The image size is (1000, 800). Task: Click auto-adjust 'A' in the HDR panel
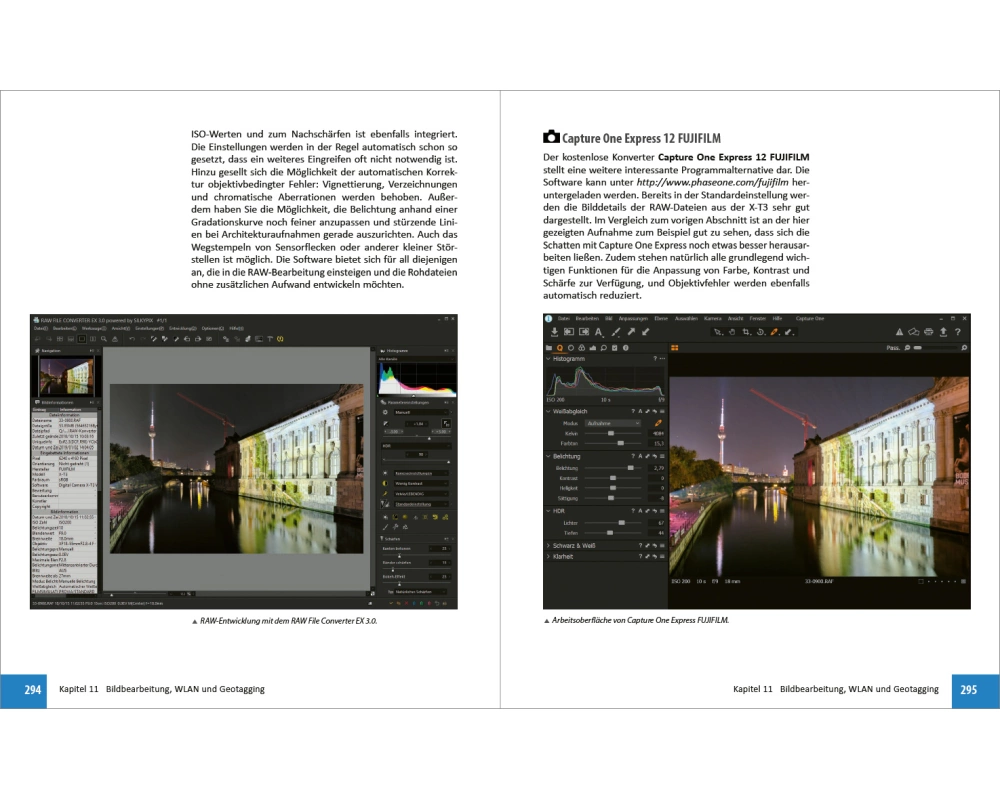pyautogui.click(x=639, y=511)
